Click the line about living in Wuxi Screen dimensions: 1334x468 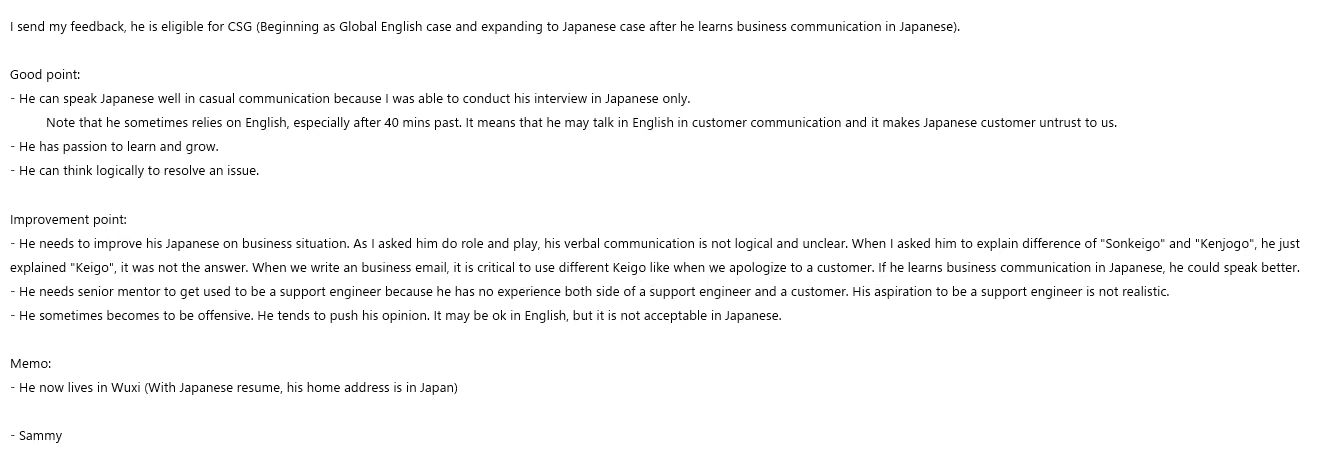[234, 389]
